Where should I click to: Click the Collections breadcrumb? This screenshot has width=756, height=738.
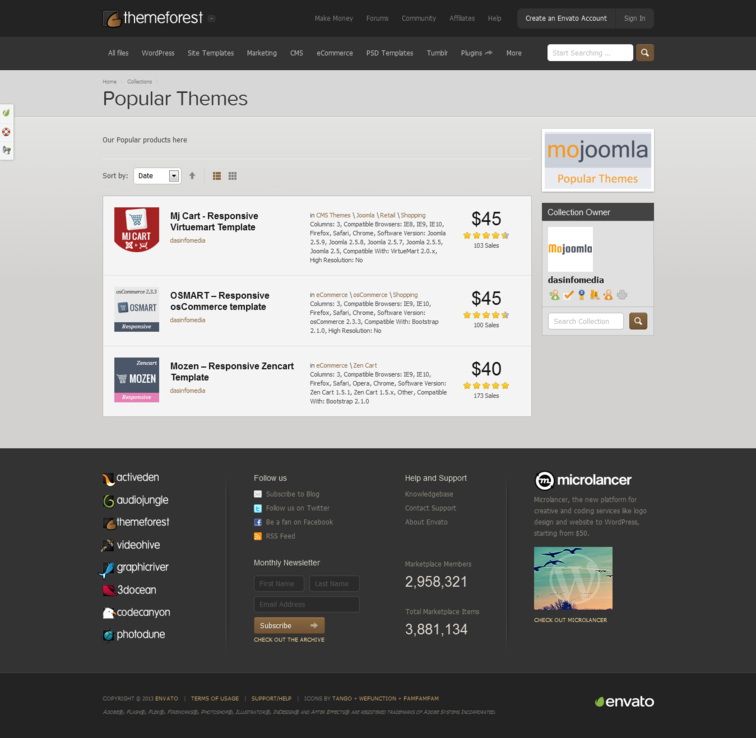[x=139, y=82]
